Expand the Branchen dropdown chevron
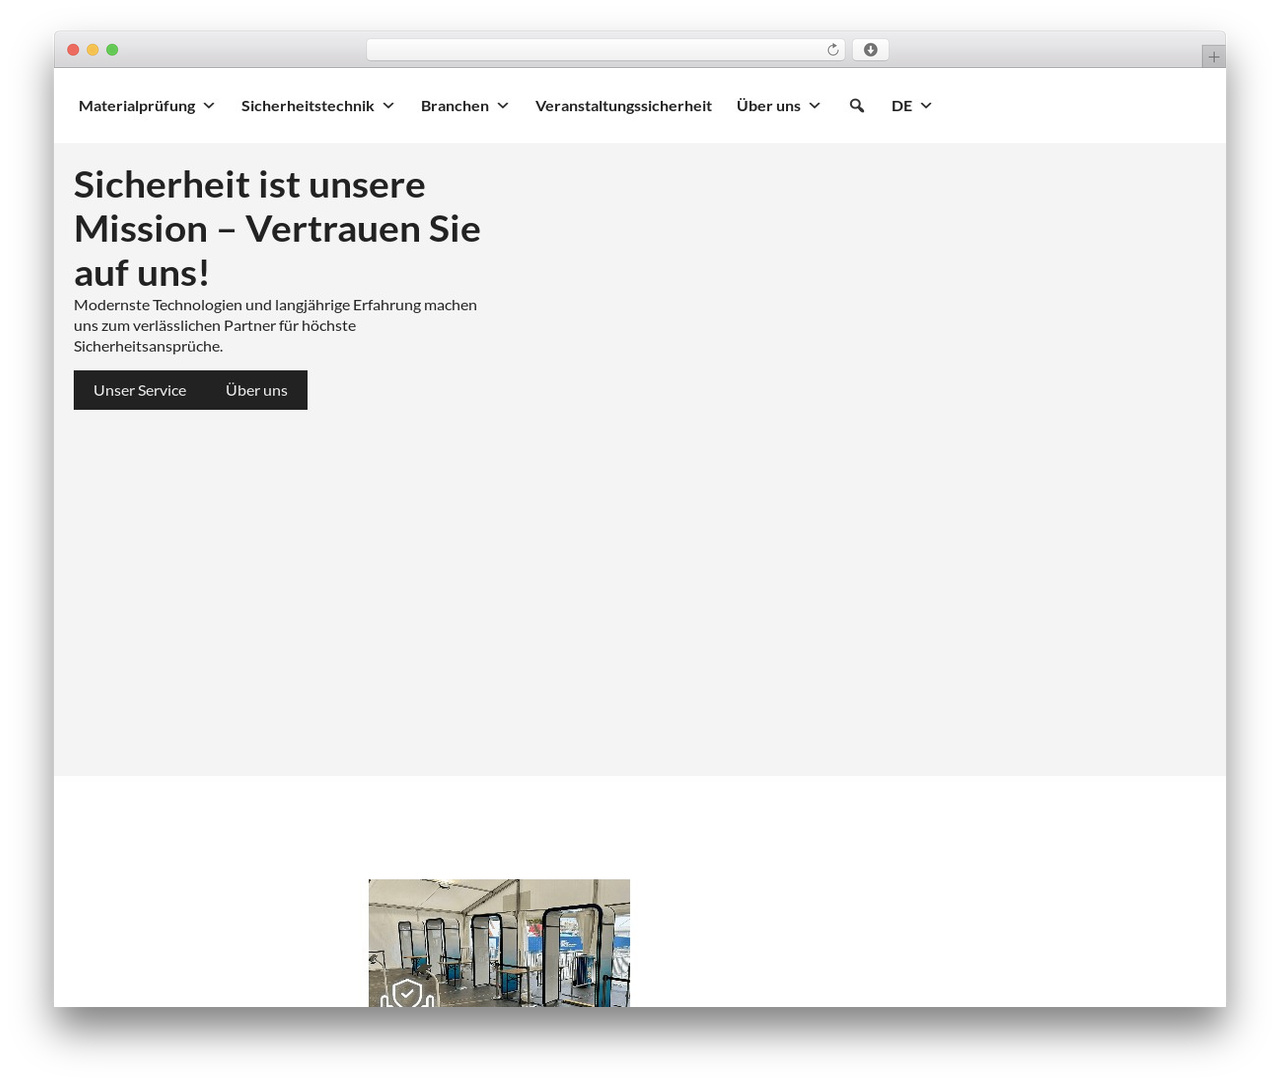The width and height of the screenshot is (1280, 1084). (503, 106)
